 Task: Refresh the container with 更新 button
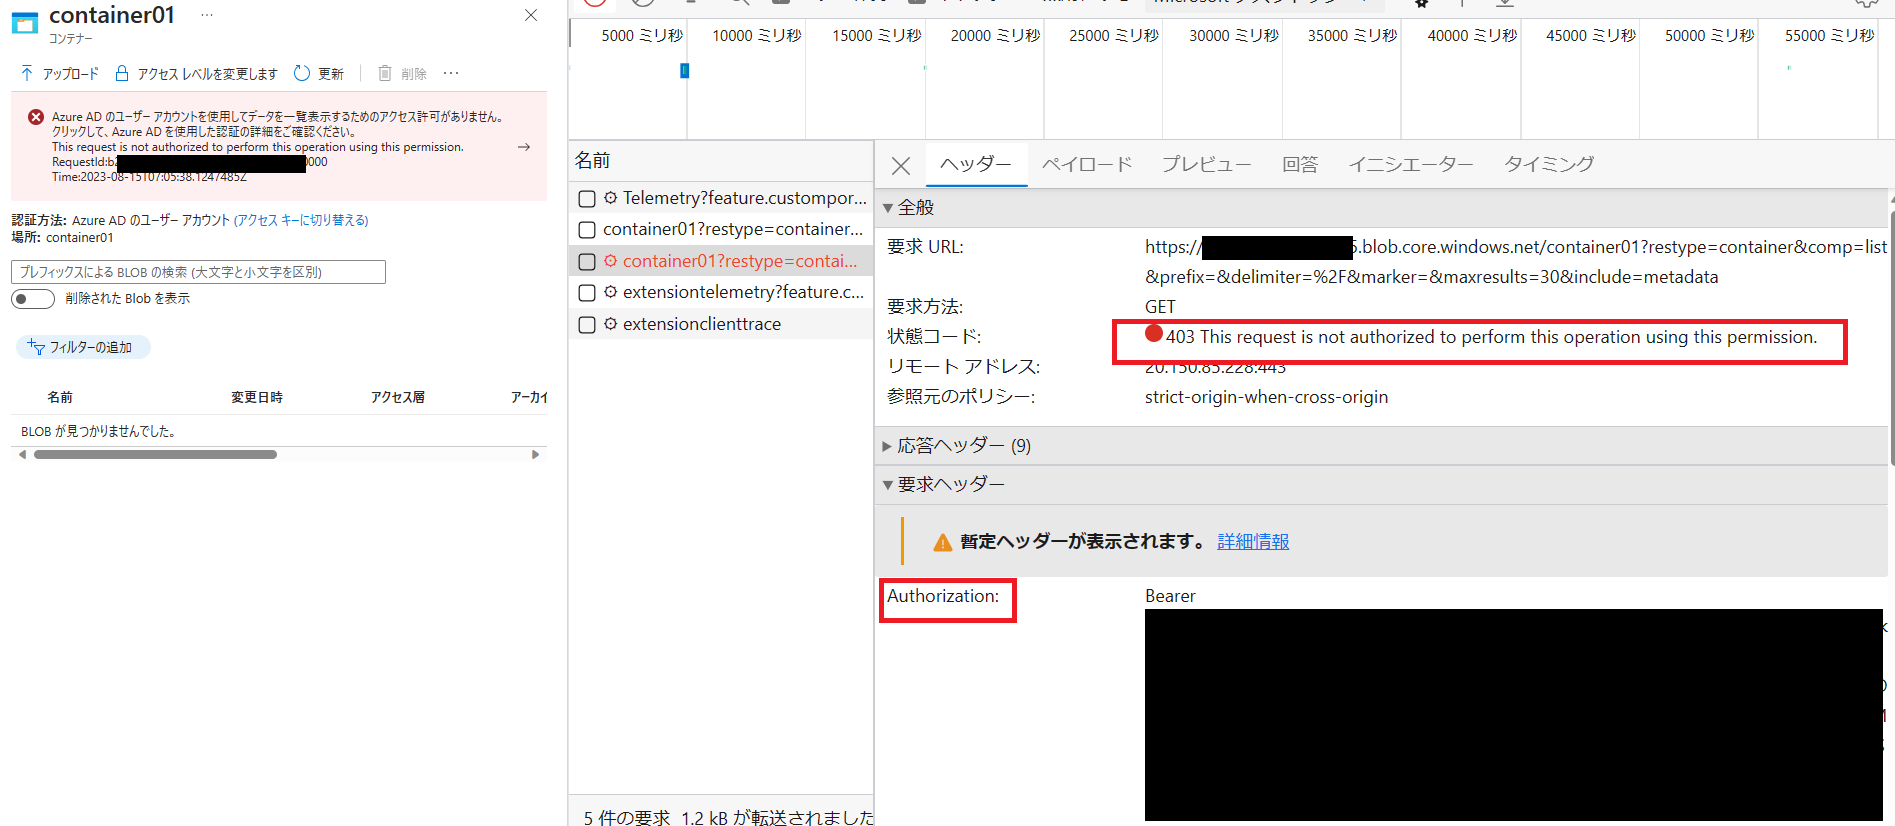click(319, 73)
